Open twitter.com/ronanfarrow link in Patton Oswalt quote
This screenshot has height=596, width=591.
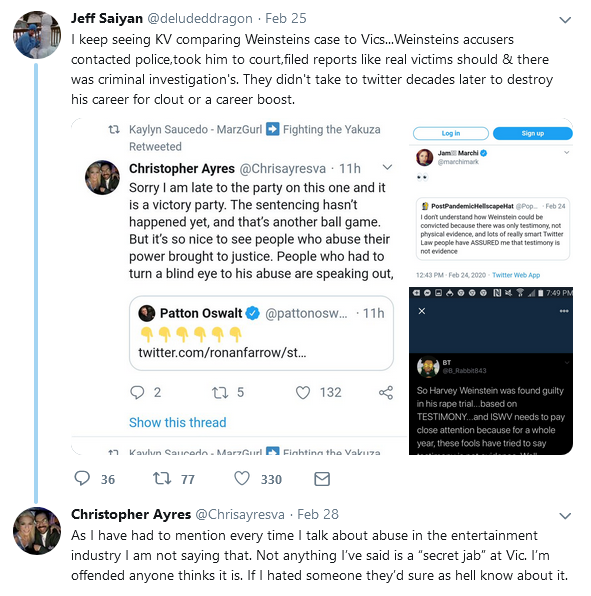pos(222,352)
